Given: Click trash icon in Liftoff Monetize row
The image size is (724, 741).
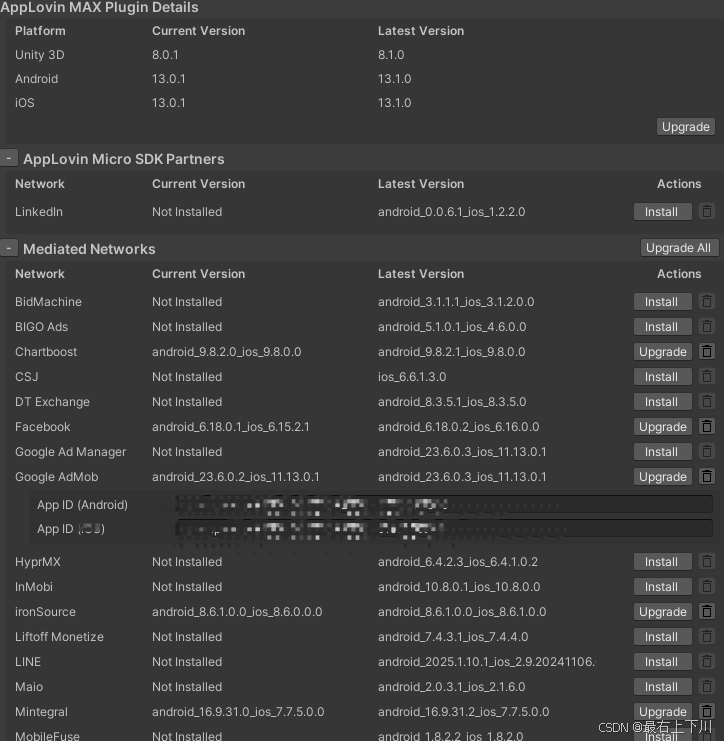Looking at the screenshot, I should [707, 637].
